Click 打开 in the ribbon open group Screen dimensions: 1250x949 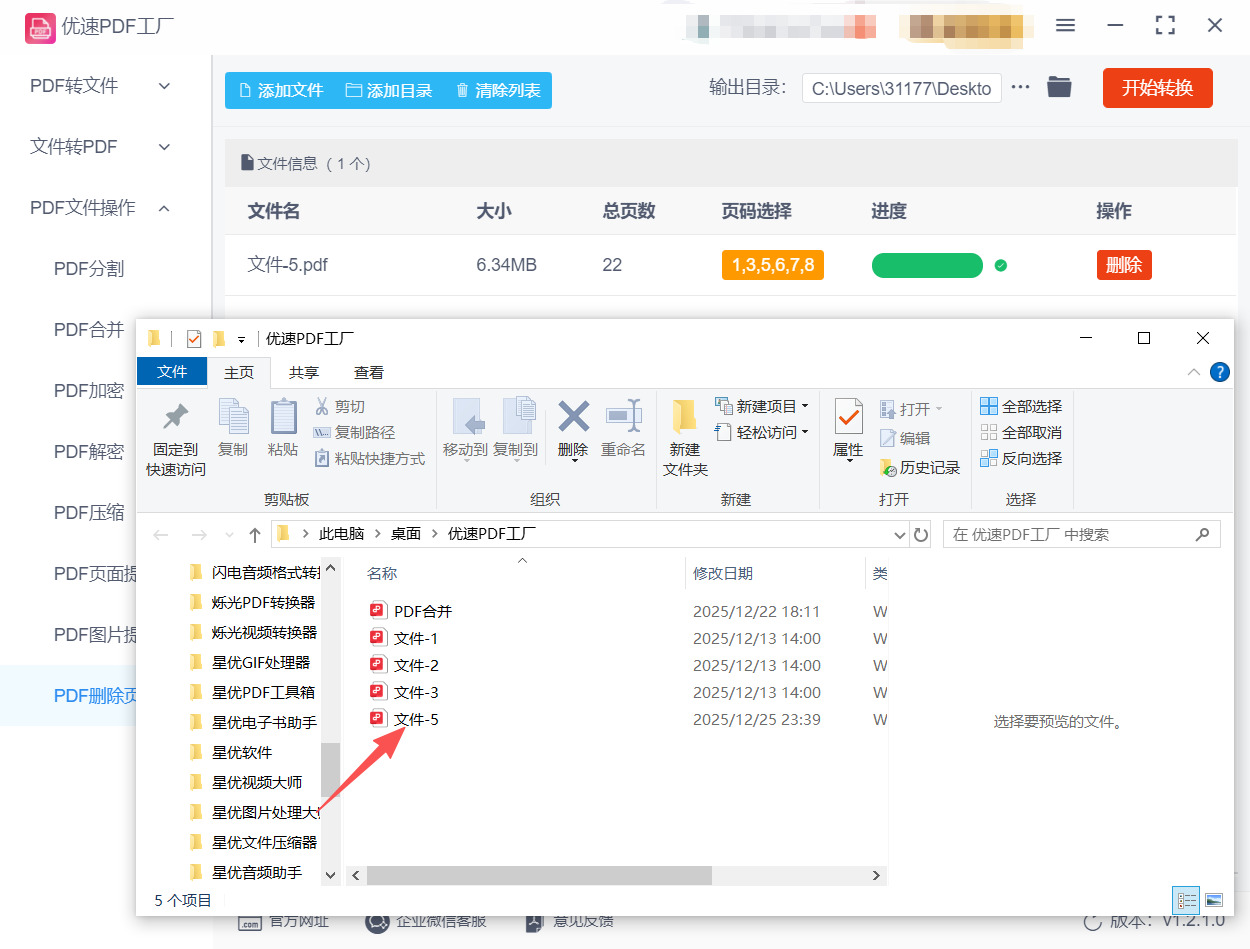click(911, 409)
